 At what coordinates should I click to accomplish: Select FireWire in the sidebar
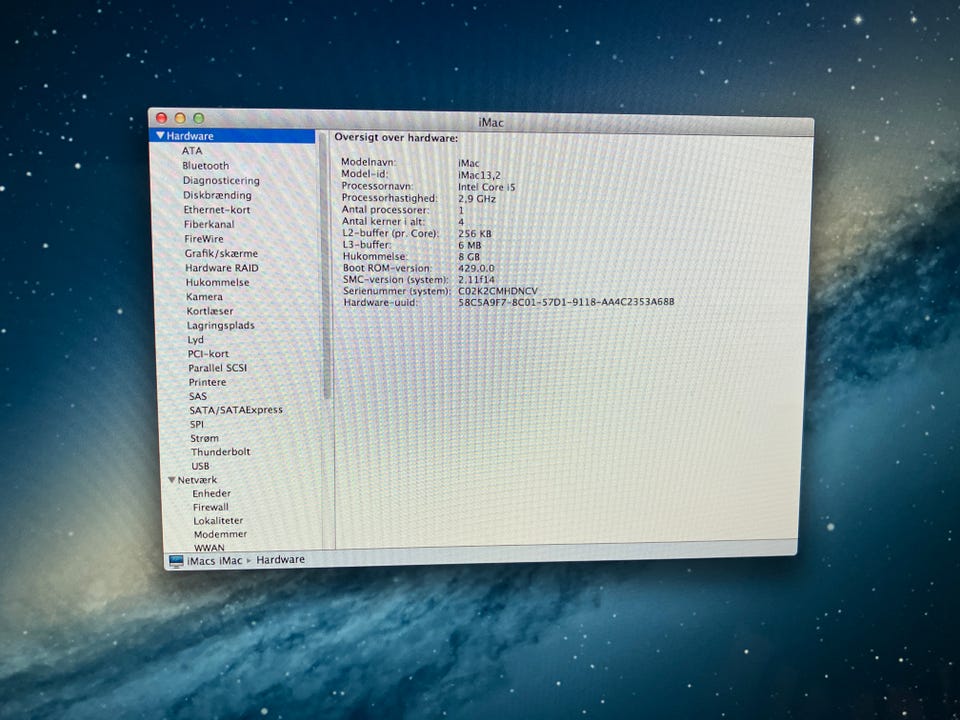point(204,239)
